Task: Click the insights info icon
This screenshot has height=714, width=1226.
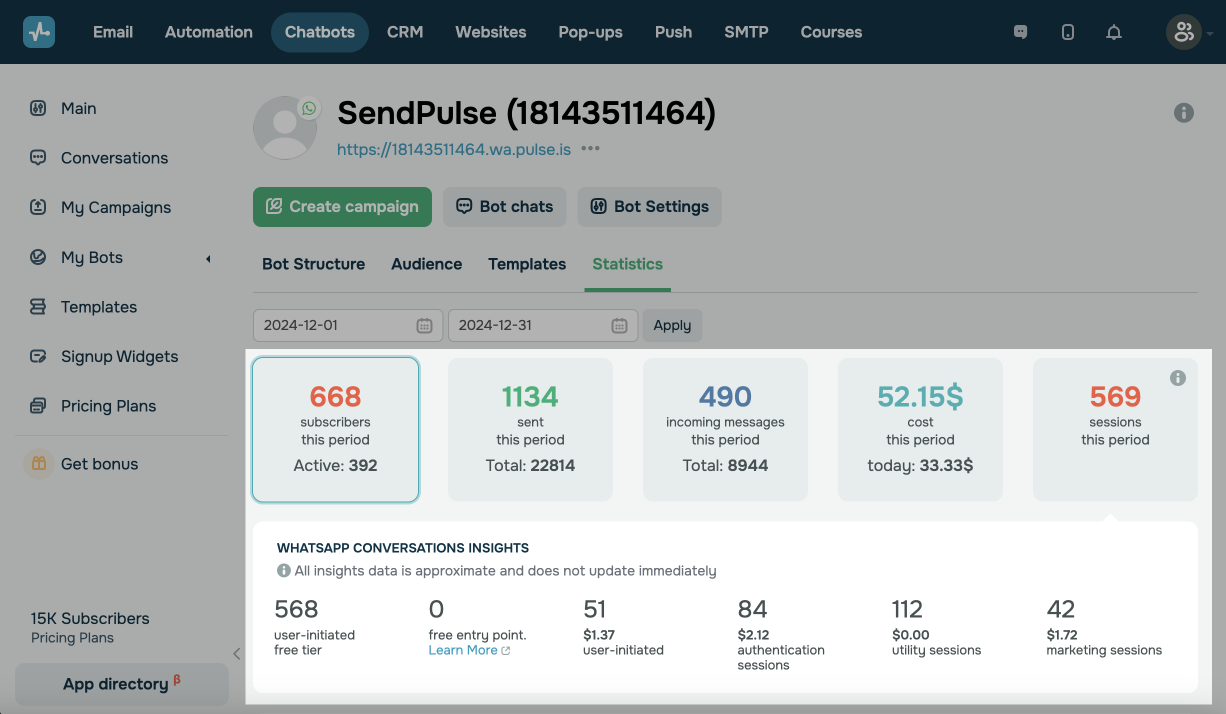Action: (x=284, y=571)
